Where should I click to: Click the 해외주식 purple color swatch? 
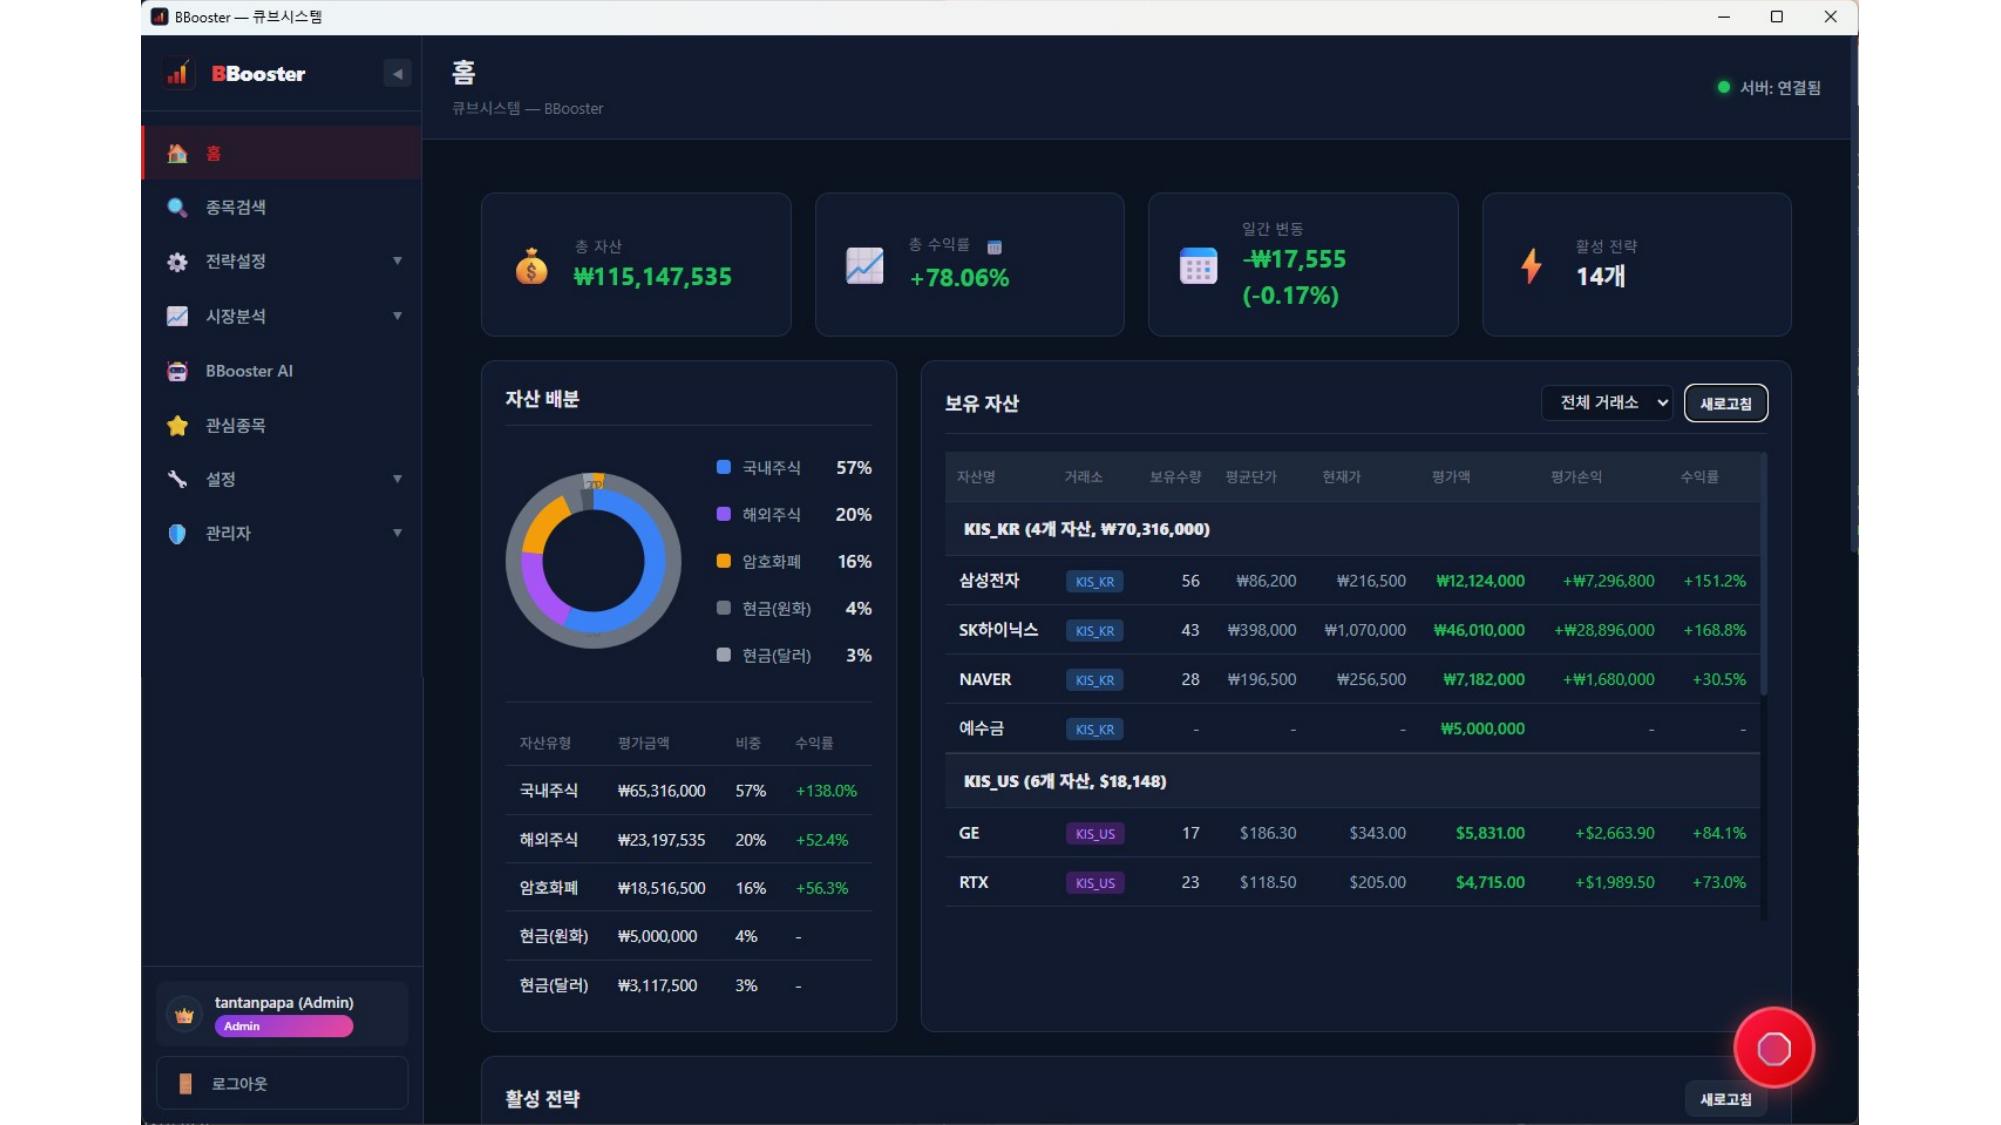pos(723,514)
